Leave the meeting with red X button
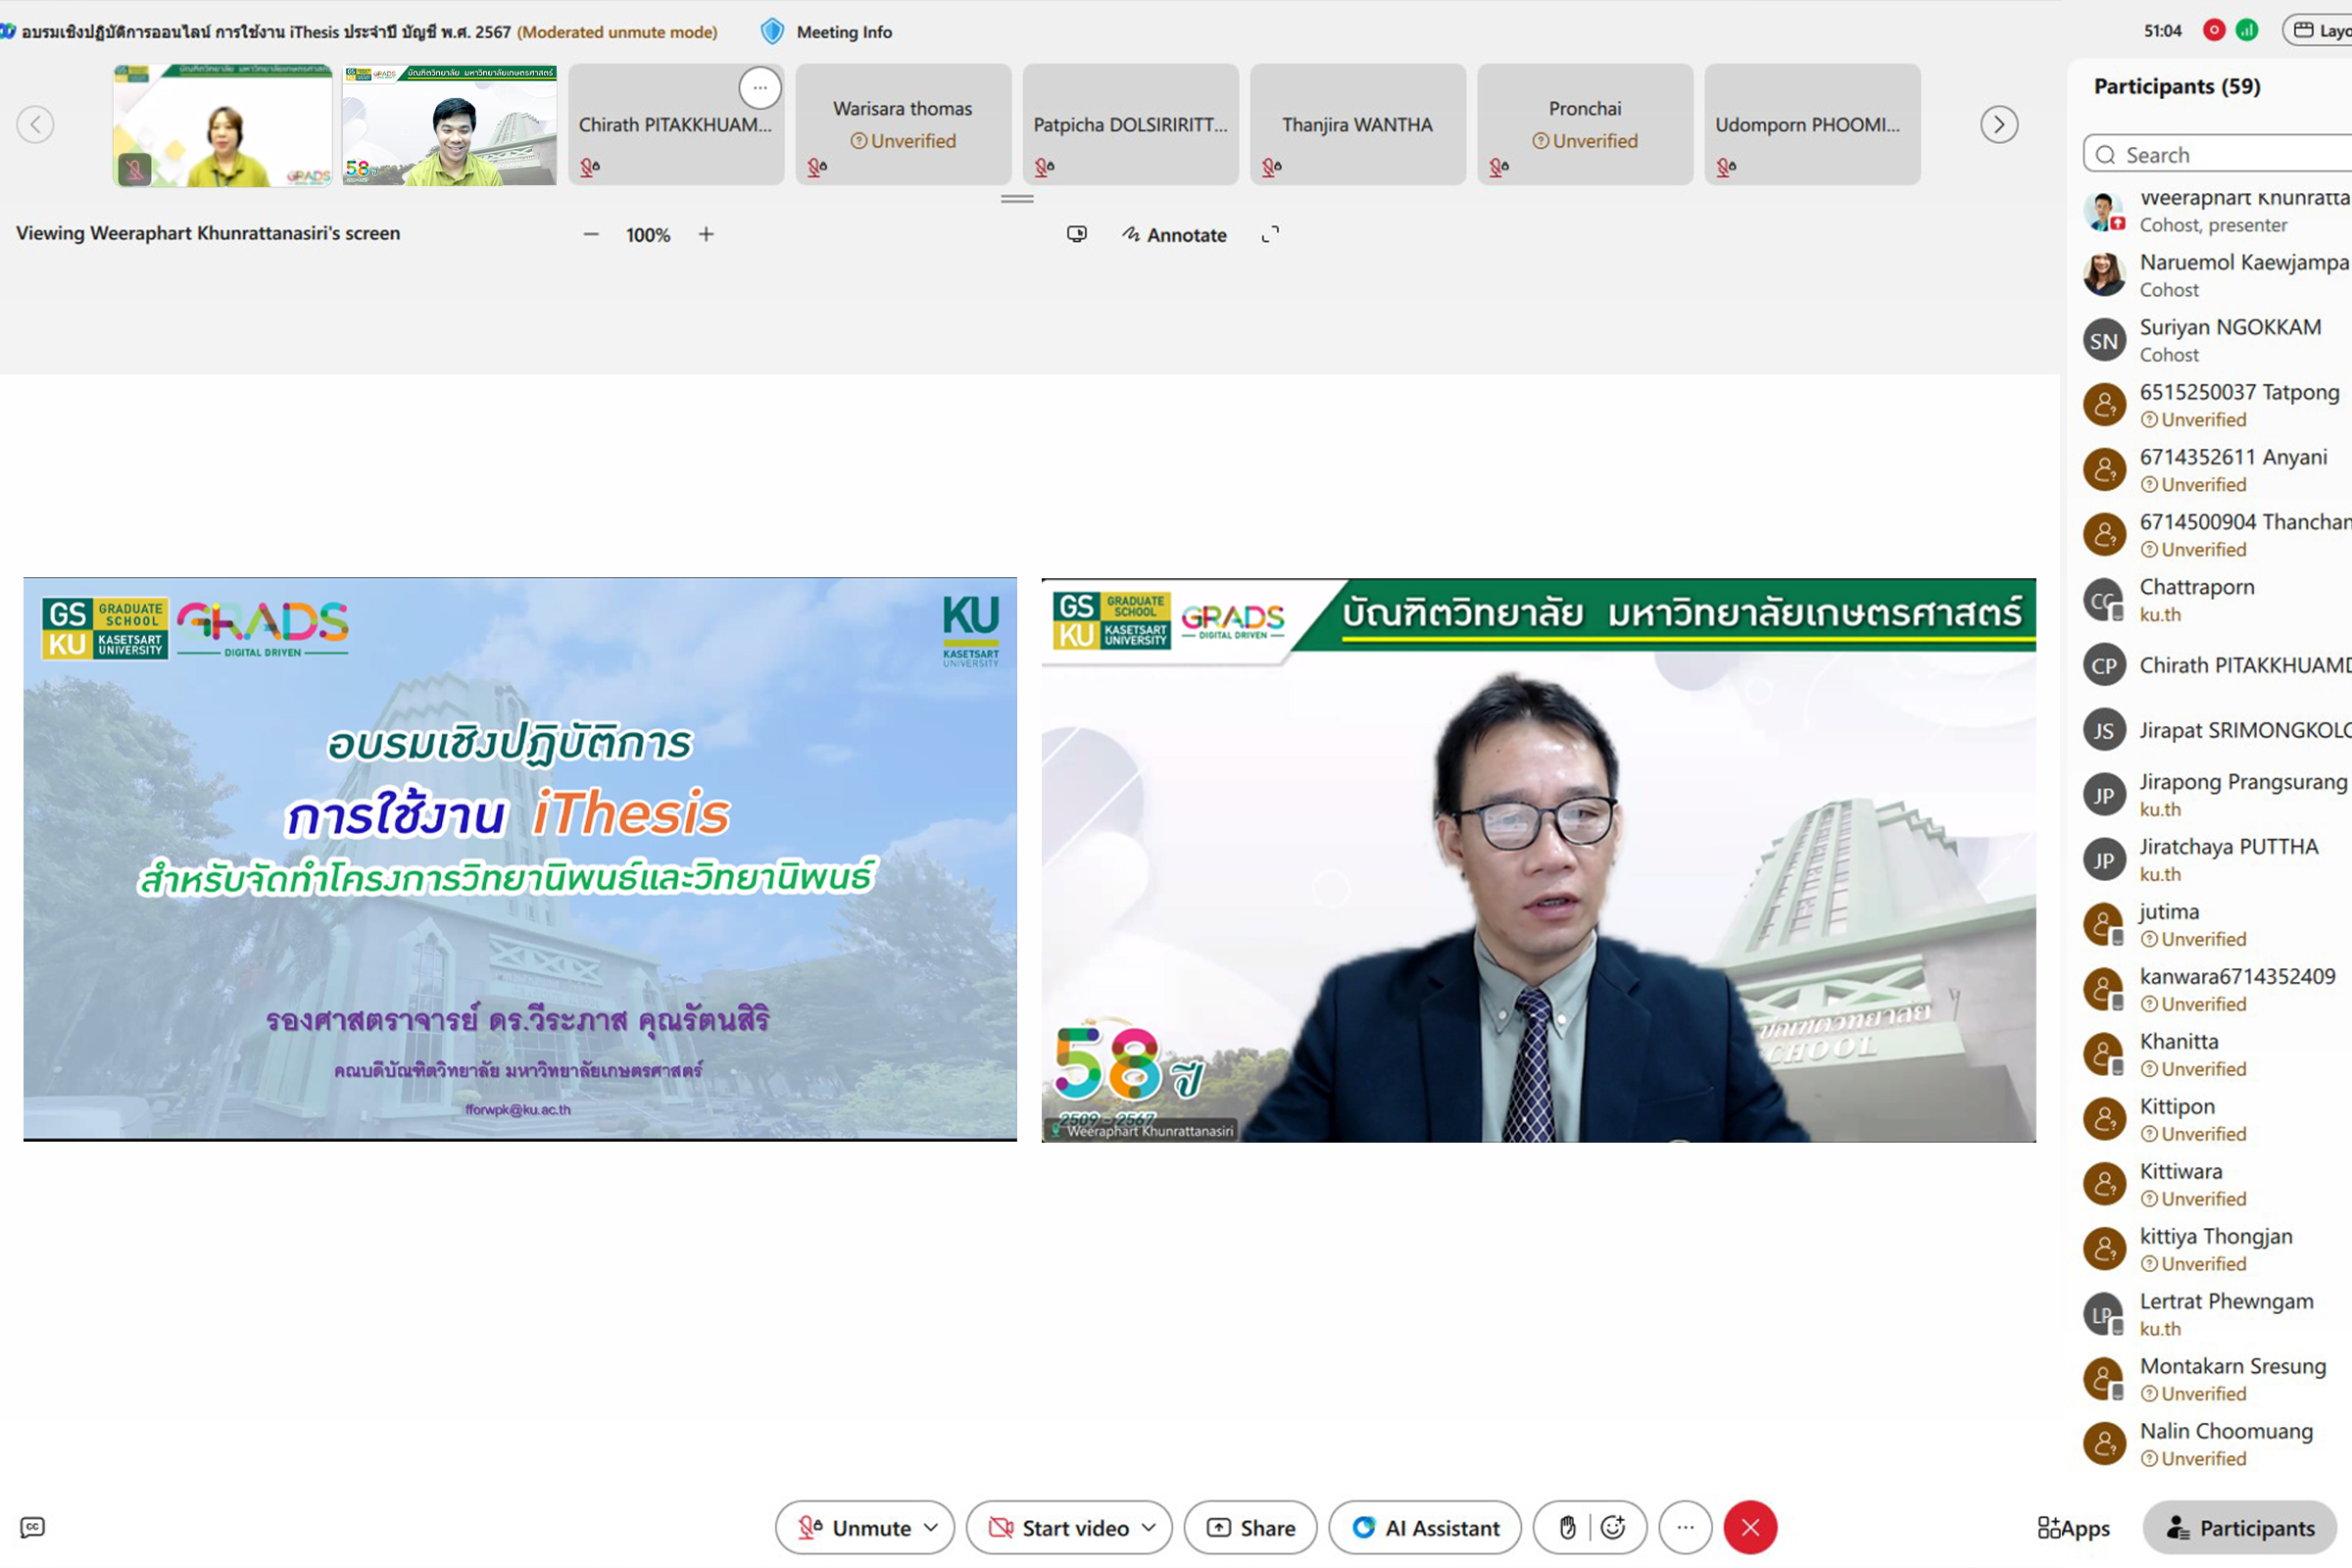This screenshot has height=1568, width=2352. coord(1750,1528)
